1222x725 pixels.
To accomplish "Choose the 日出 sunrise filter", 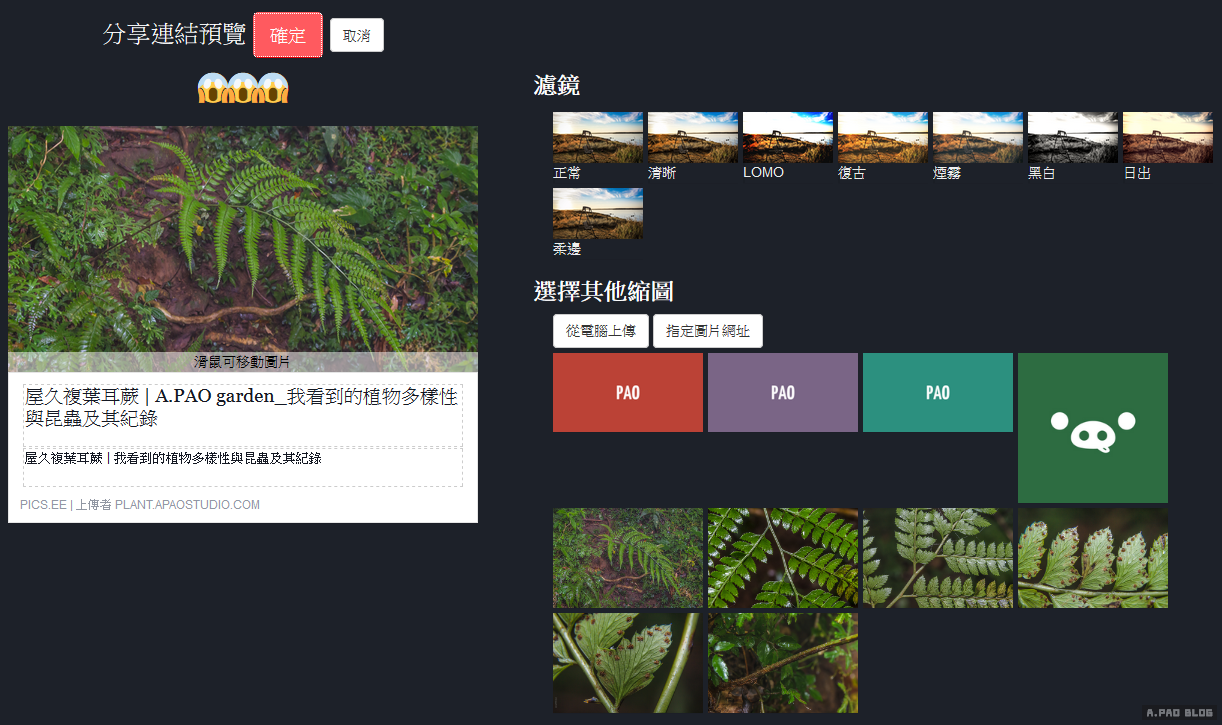I will click(x=1167, y=137).
